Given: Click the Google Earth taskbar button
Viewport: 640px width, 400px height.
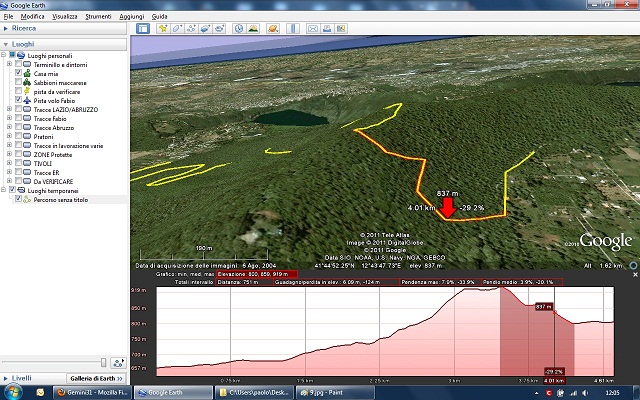Looking at the screenshot, I should coord(173,392).
